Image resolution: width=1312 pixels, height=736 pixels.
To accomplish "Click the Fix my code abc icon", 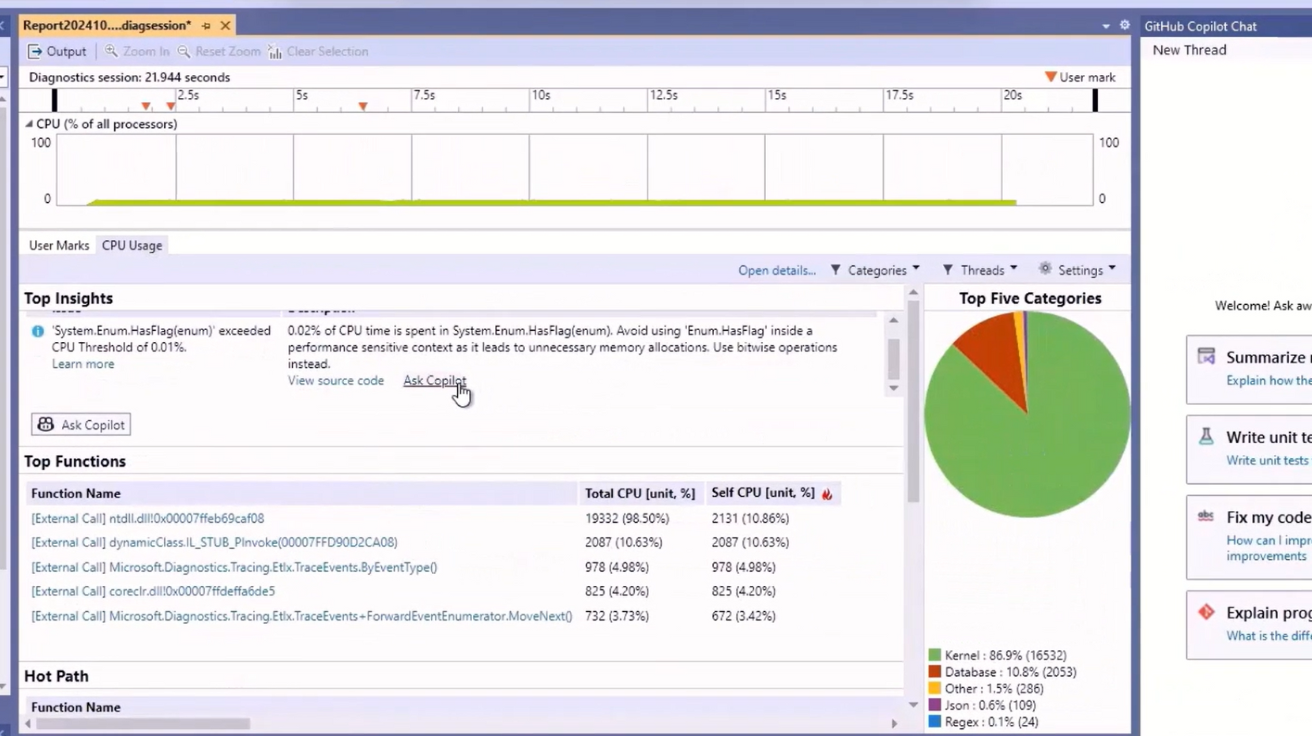I will coord(1206,517).
